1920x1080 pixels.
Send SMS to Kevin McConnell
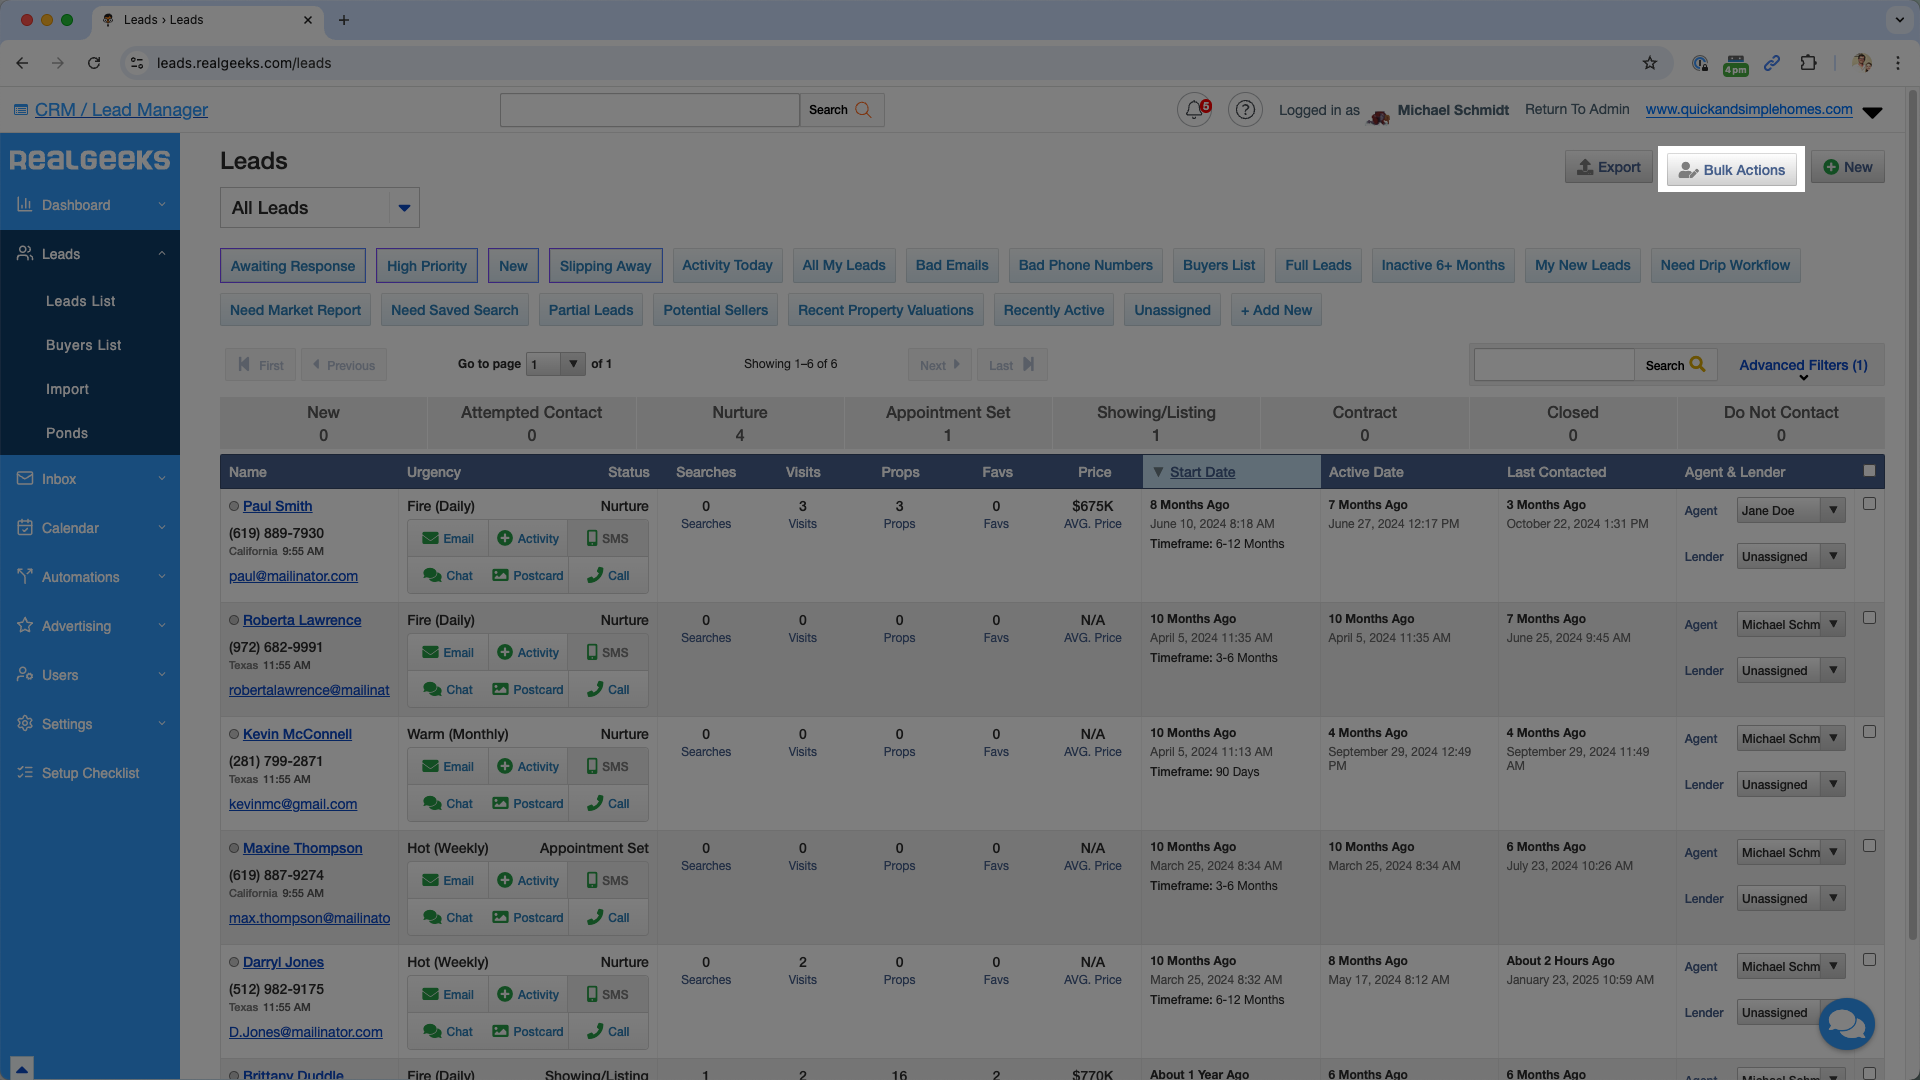608,766
